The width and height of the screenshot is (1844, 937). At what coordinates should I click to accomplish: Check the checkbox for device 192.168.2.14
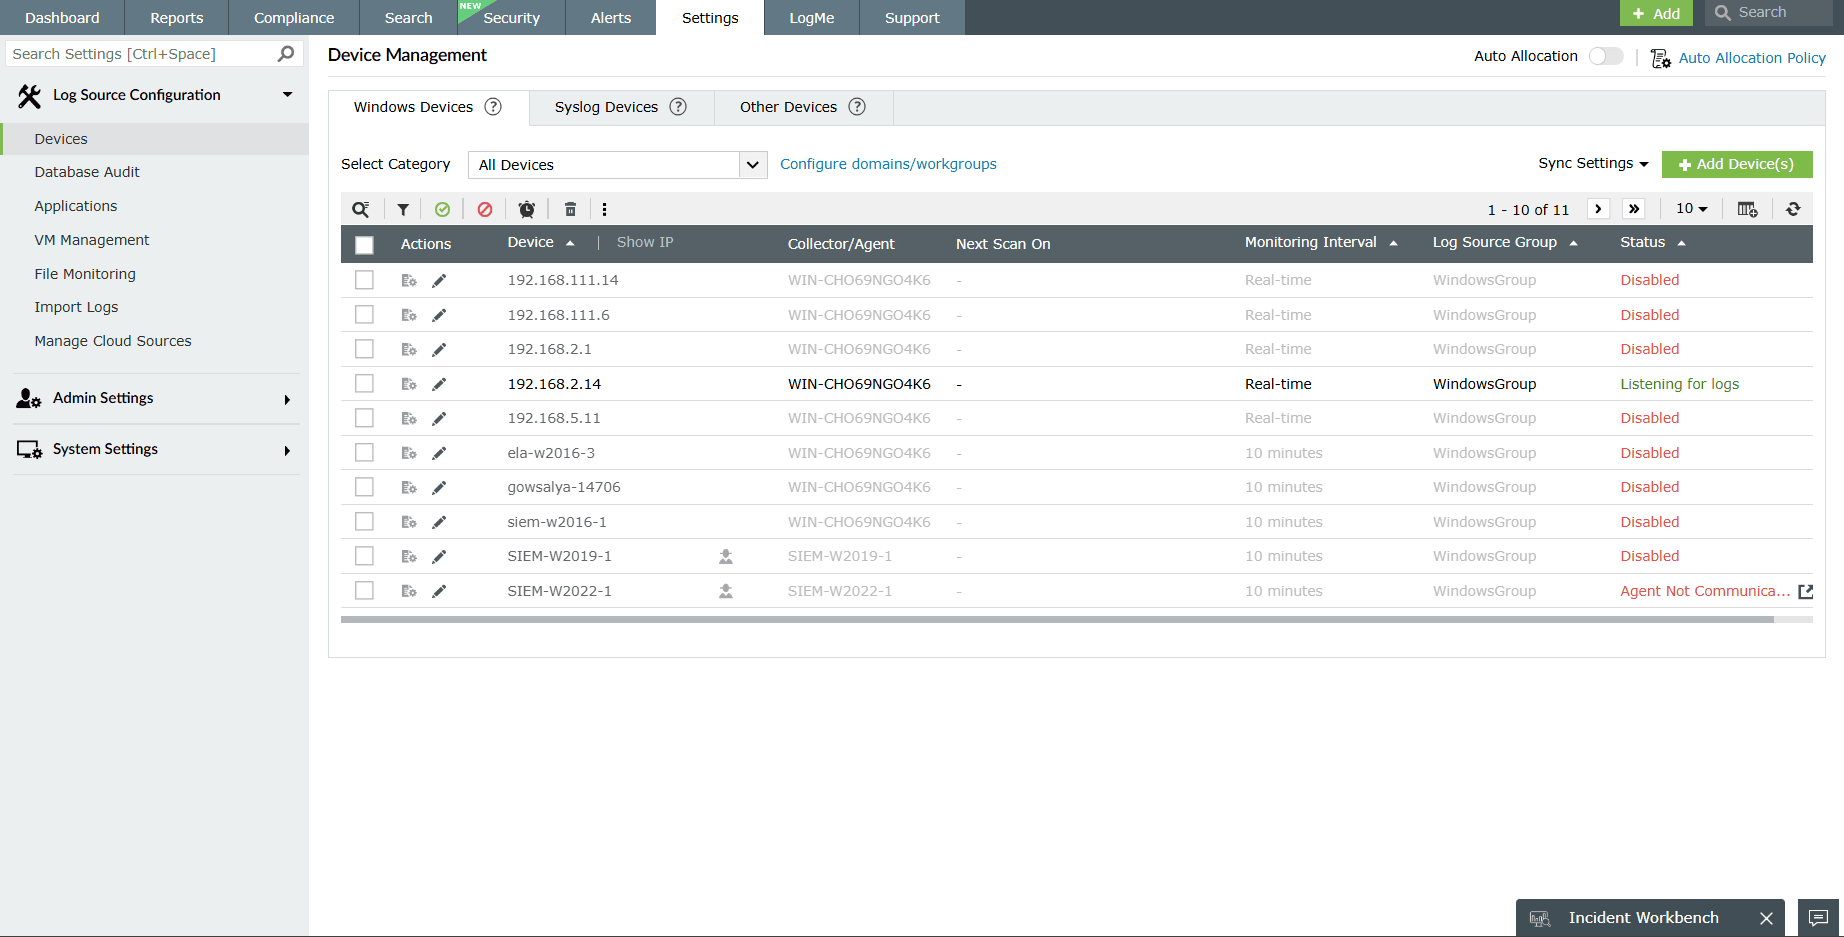pyautogui.click(x=364, y=383)
